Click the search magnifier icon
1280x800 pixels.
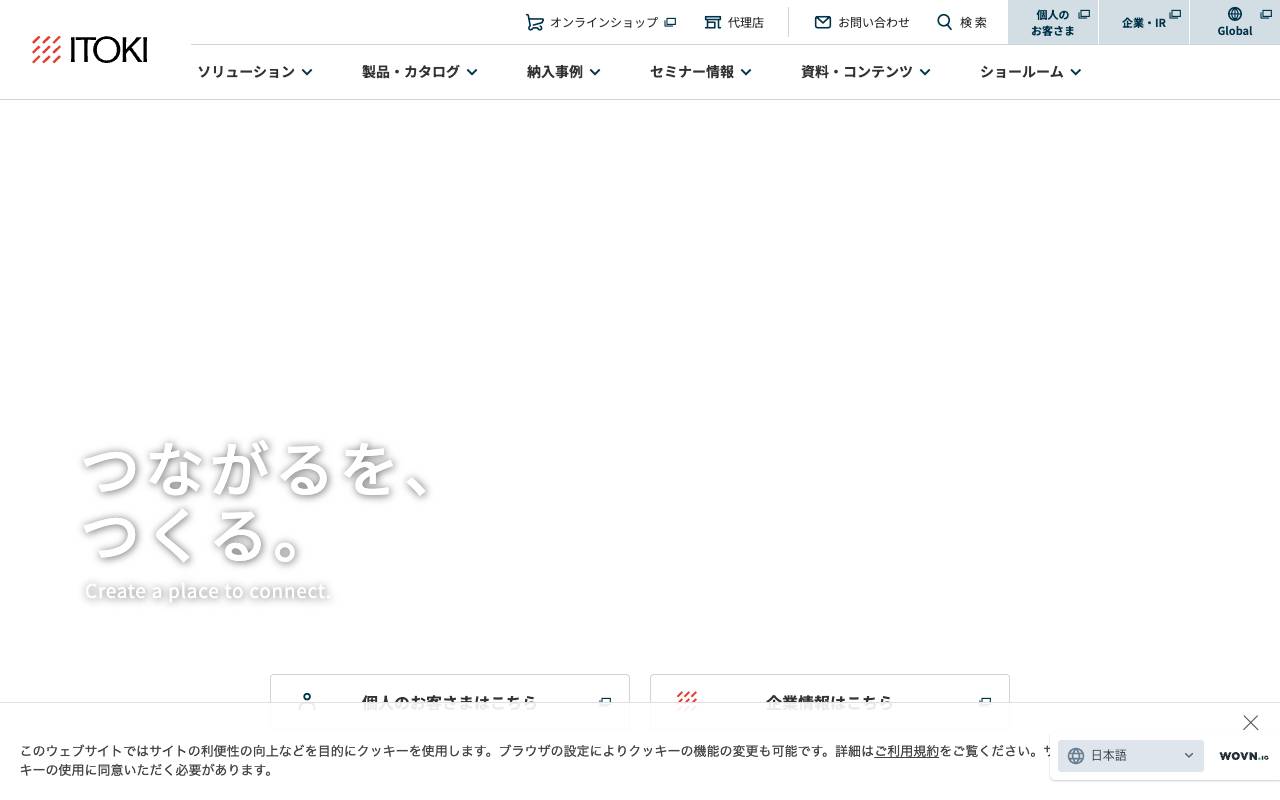coord(945,22)
